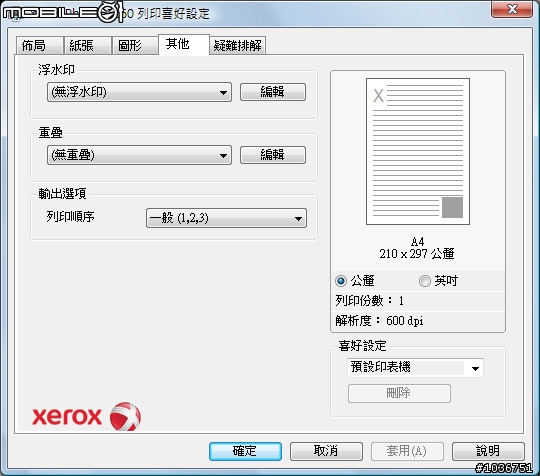Click the A4 page preview thumbnail
540x476 pixels.
click(x=418, y=152)
